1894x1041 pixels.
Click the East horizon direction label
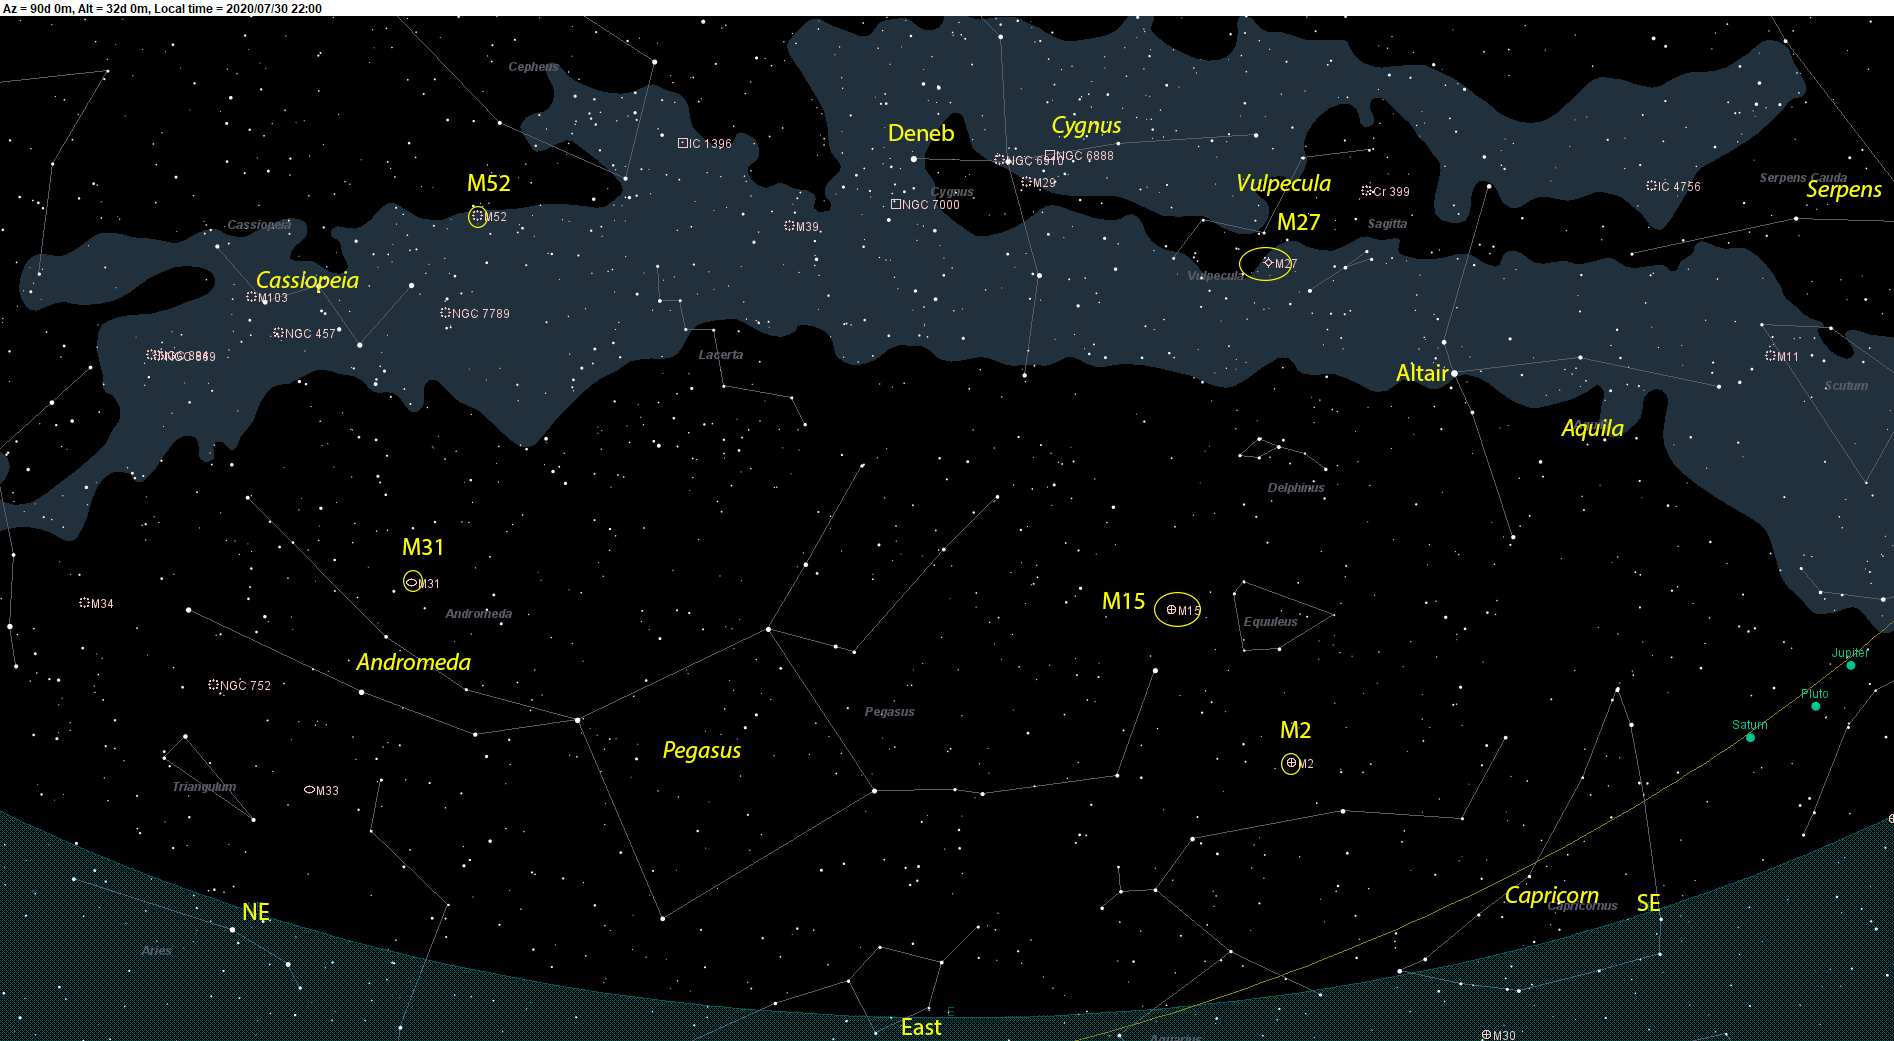pyautogui.click(x=921, y=1027)
